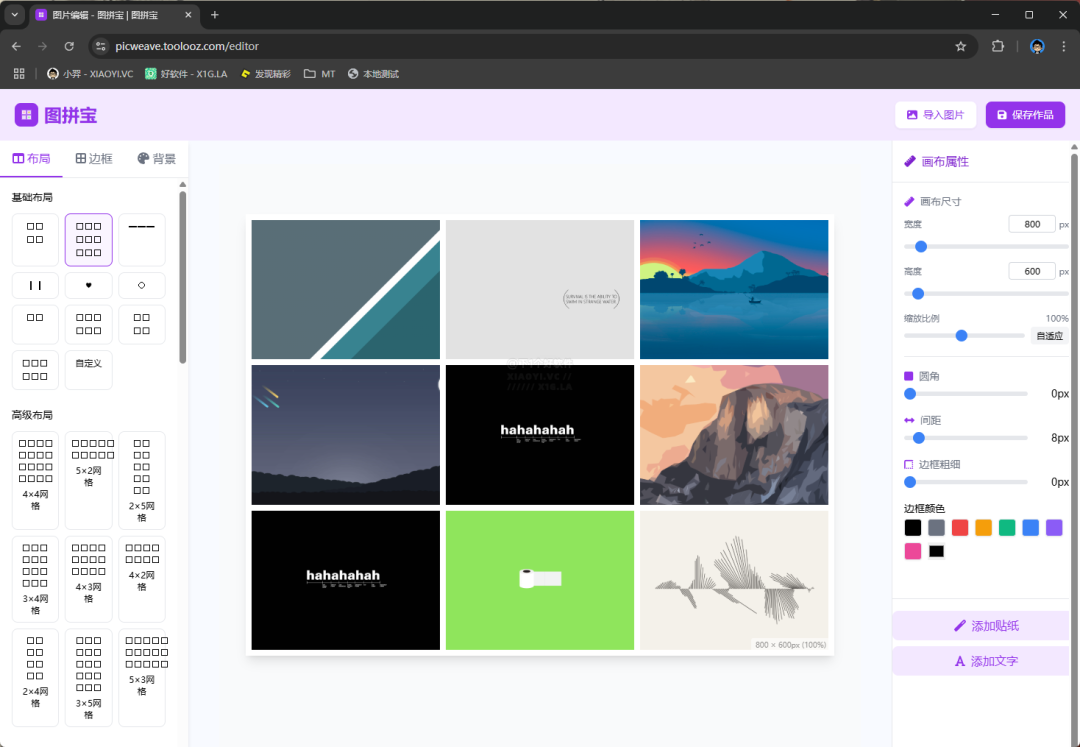Select the 3×3 grid layout icon

pos(89,240)
